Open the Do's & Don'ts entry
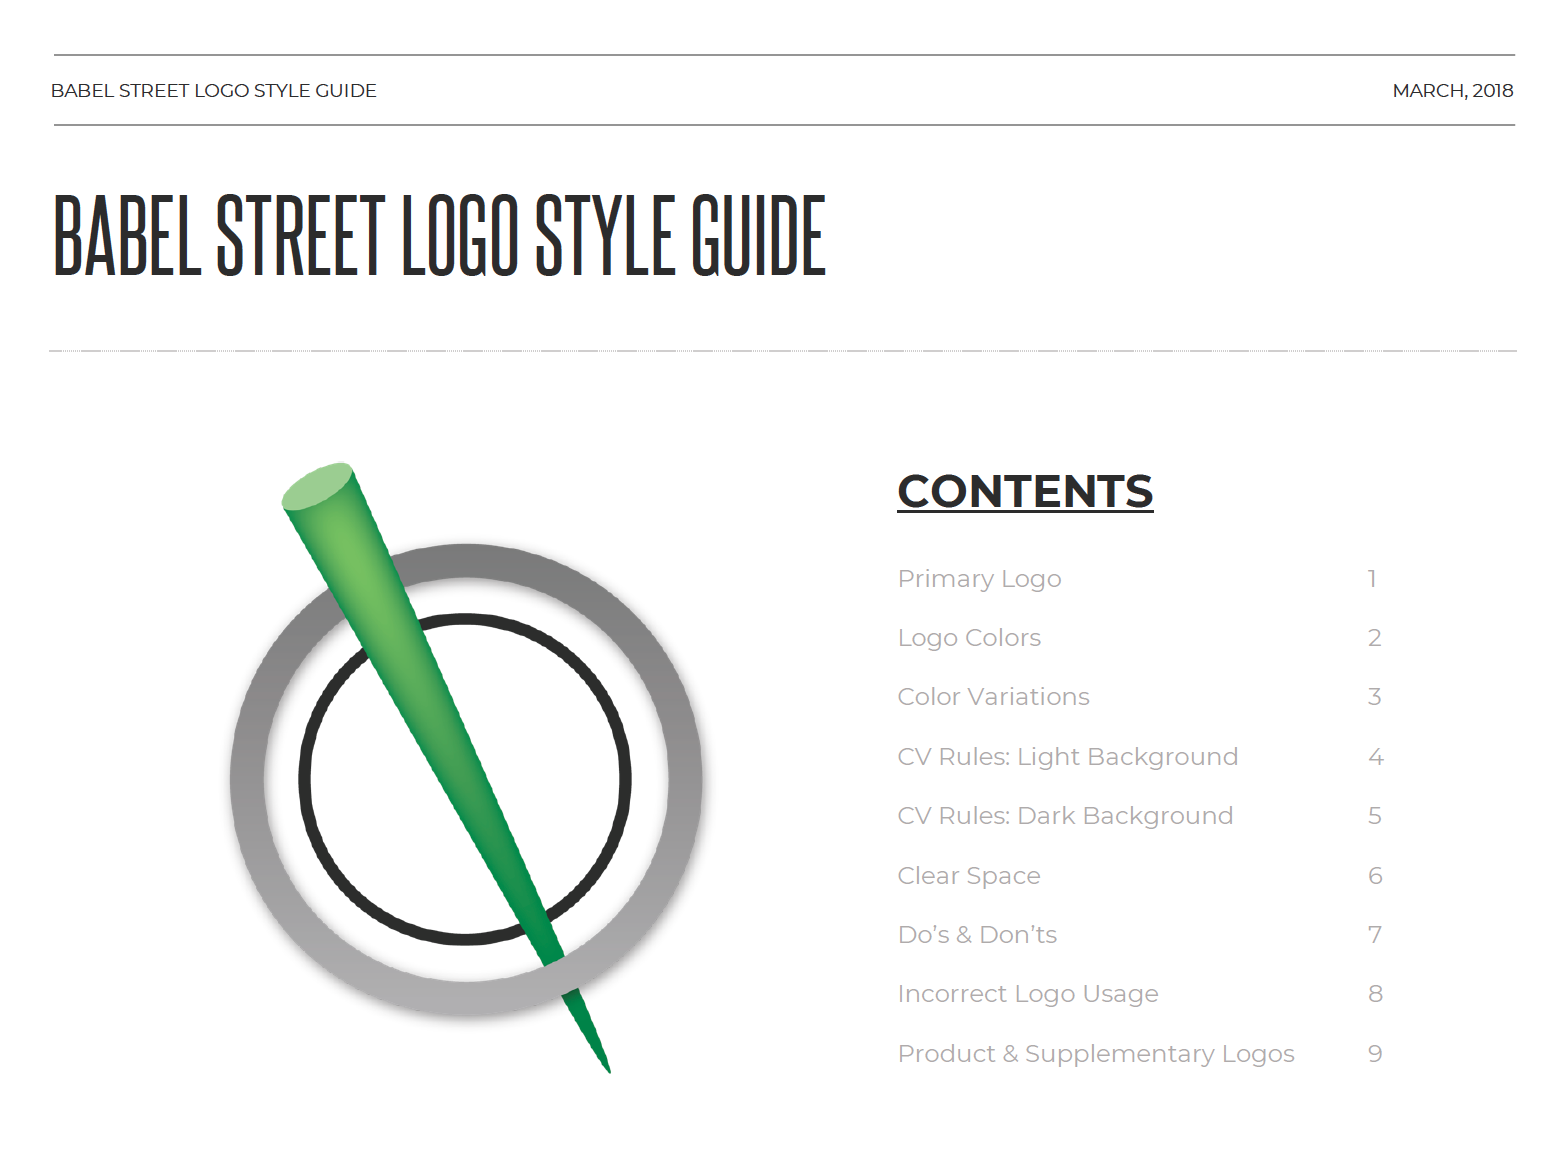The height and width of the screenshot is (1171, 1561). point(977,935)
